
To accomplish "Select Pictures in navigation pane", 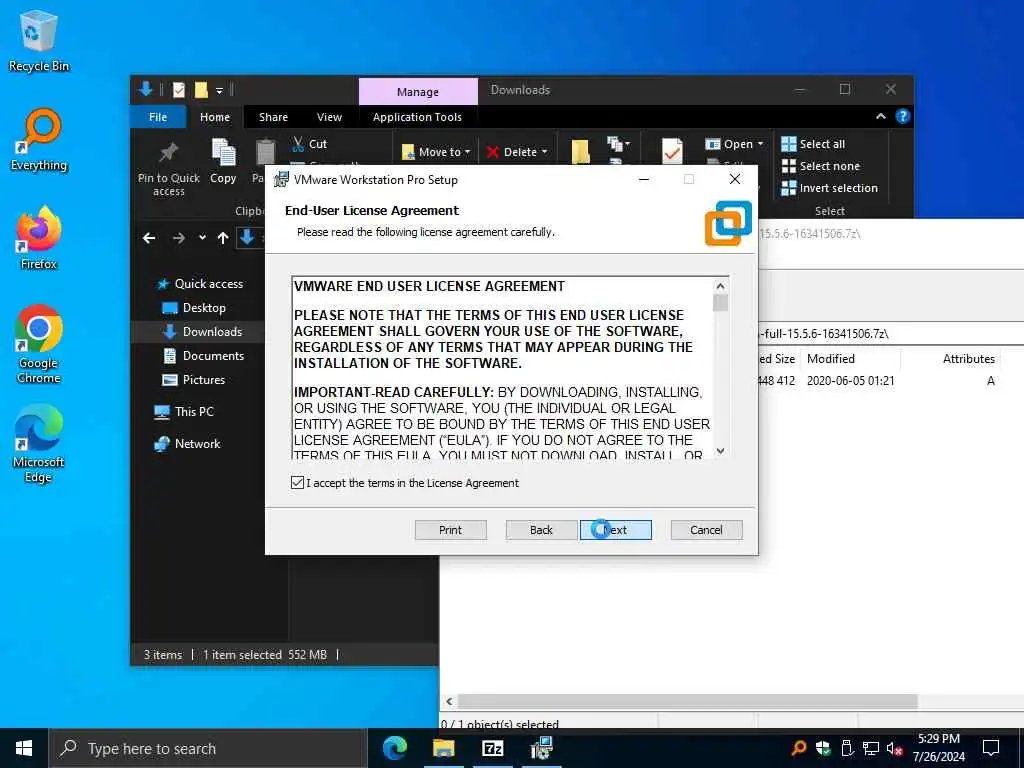I will (x=193, y=380).
